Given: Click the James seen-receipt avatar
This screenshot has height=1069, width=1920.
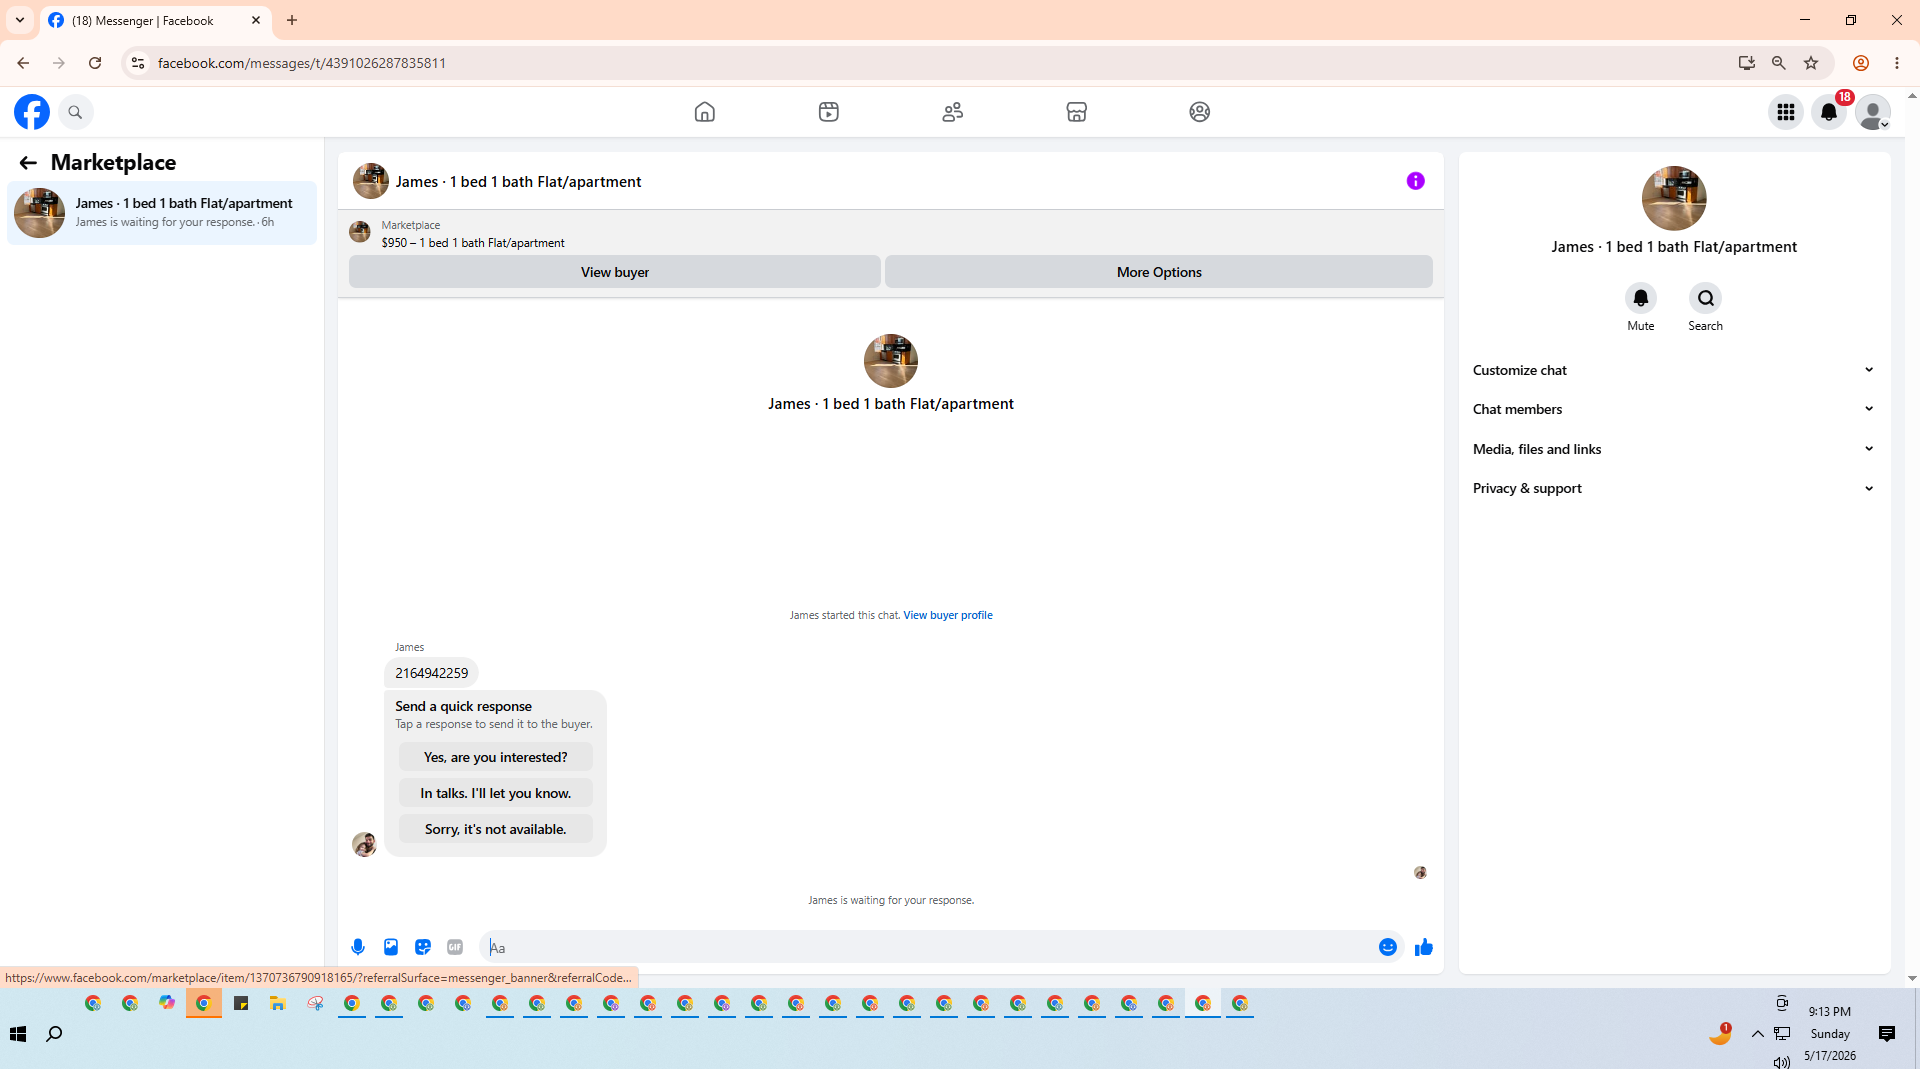Looking at the screenshot, I should pyautogui.click(x=1420, y=873).
